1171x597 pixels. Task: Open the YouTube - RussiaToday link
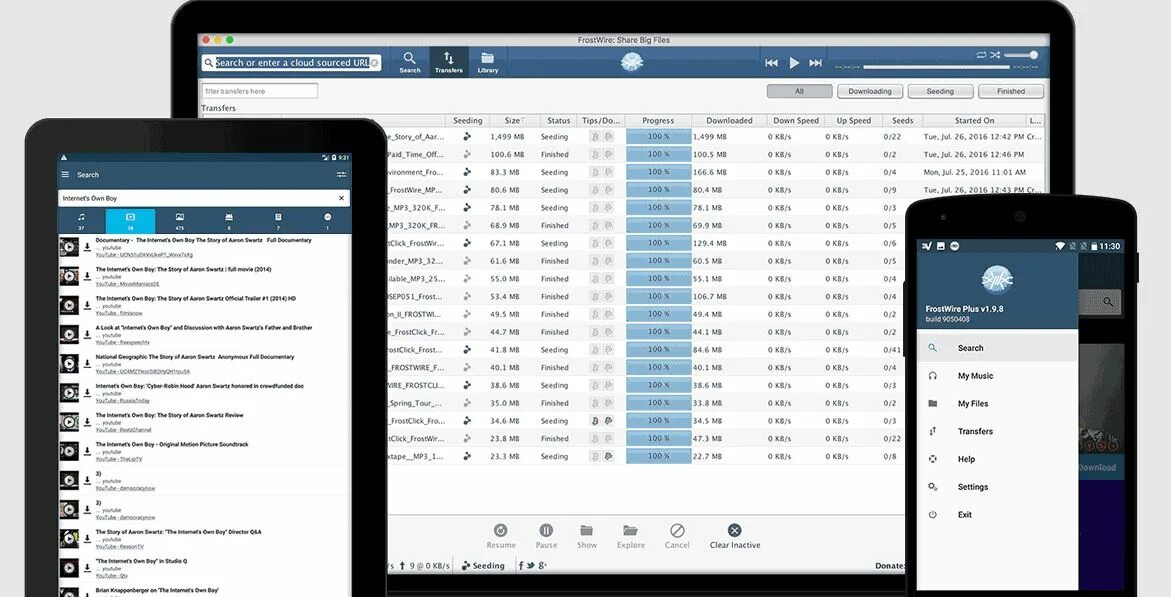[x=122, y=400]
